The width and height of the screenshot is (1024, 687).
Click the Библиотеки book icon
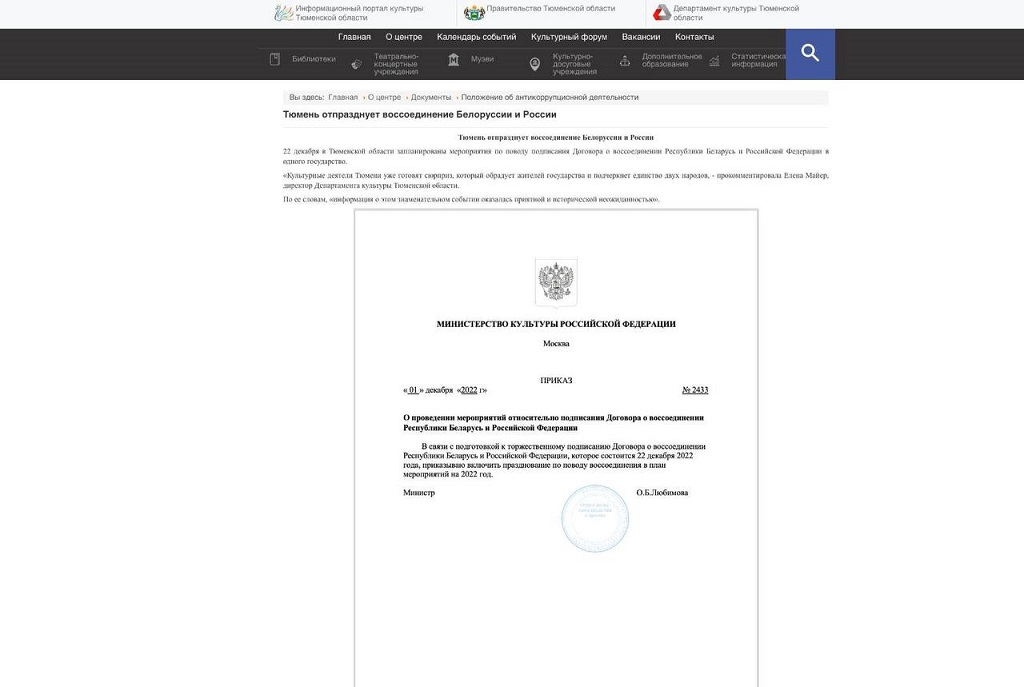275,60
